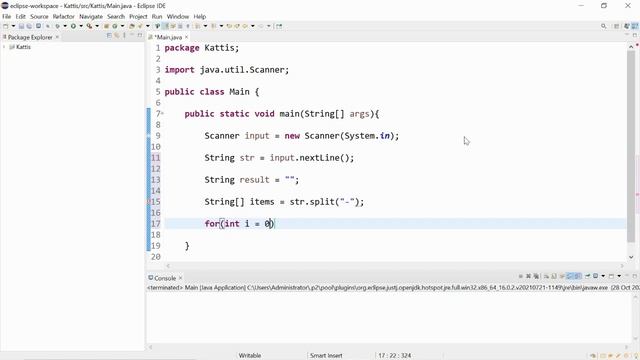Viewport: 640px width, 360px height.
Task: Click the New Java Class icon
Action: tap(115, 26)
